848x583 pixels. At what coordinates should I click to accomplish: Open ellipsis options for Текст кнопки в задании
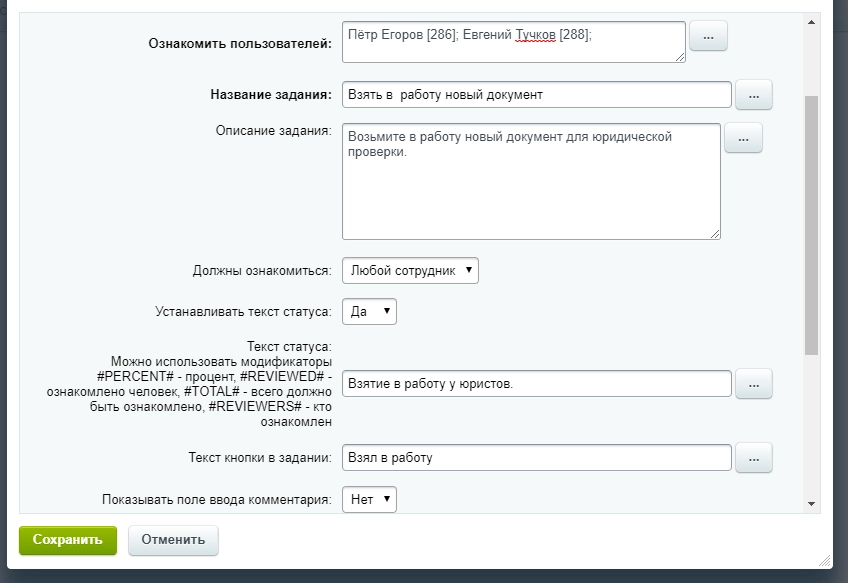pyautogui.click(x=754, y=457)
